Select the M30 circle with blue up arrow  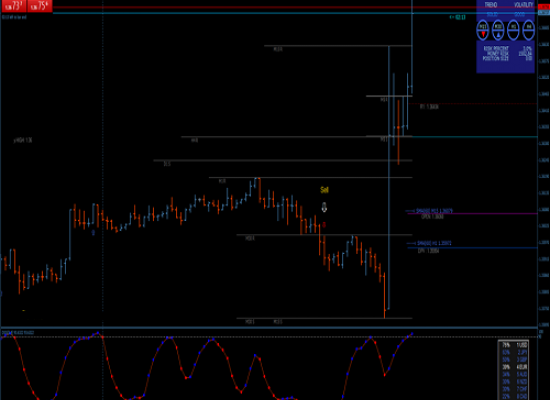tap(498, 30)
